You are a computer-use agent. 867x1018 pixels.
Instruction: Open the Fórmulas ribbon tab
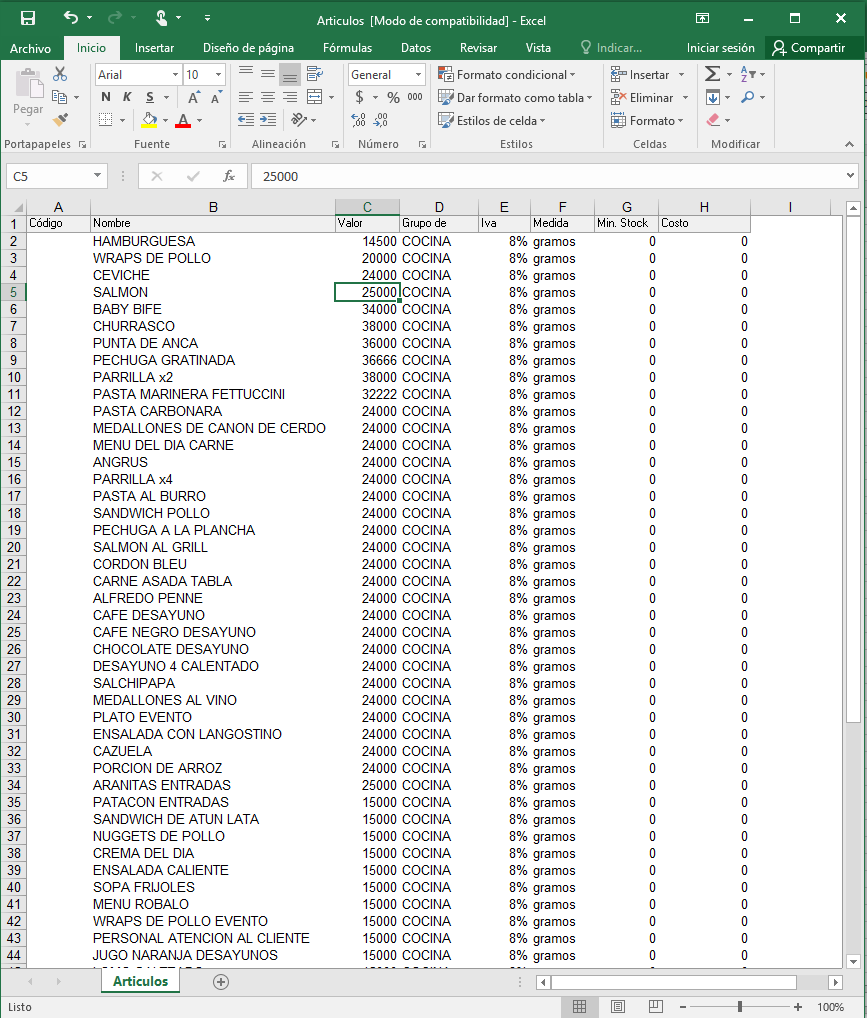(x=347, y=47)
